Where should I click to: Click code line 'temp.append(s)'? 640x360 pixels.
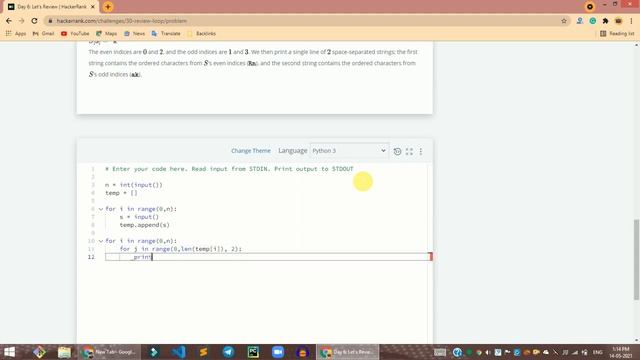(144, 225)
